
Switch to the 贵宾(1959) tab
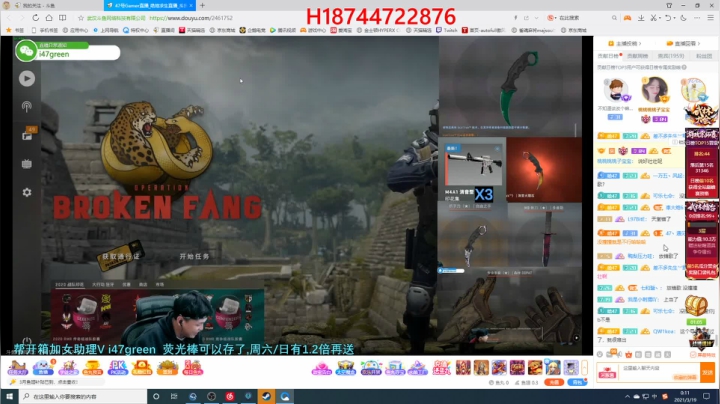tap(671, 56)
